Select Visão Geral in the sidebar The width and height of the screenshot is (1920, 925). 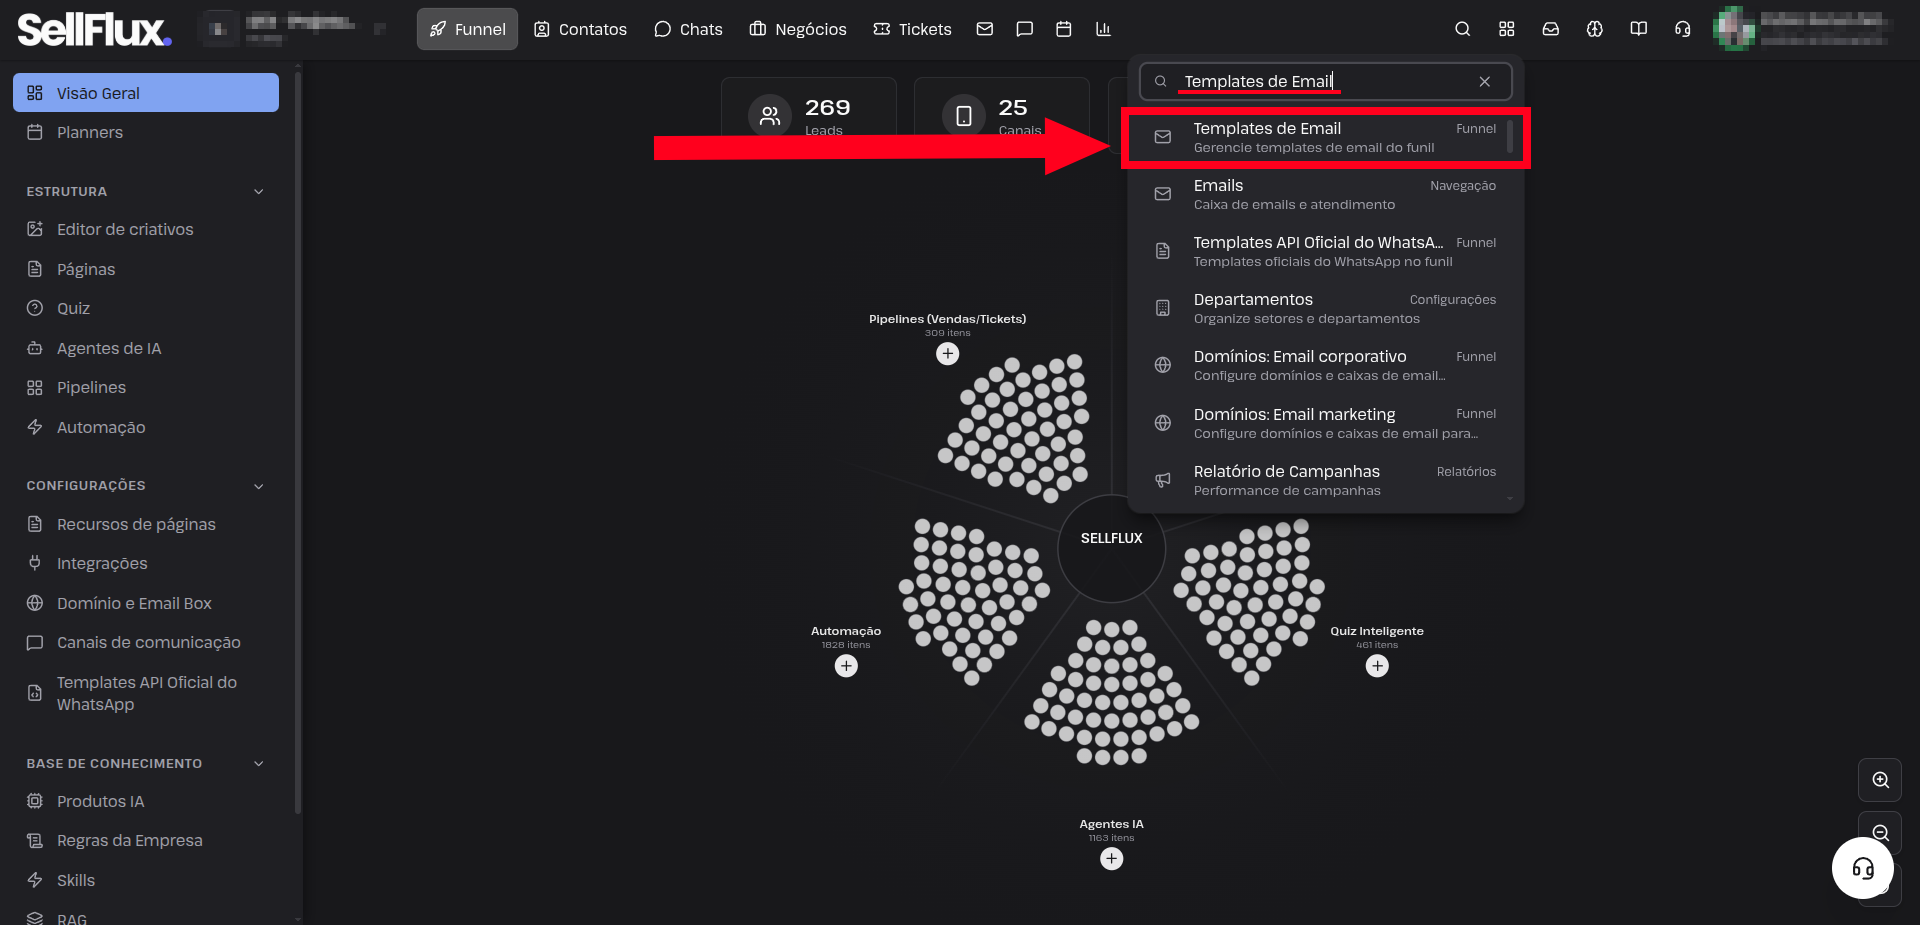click(146, 93)
